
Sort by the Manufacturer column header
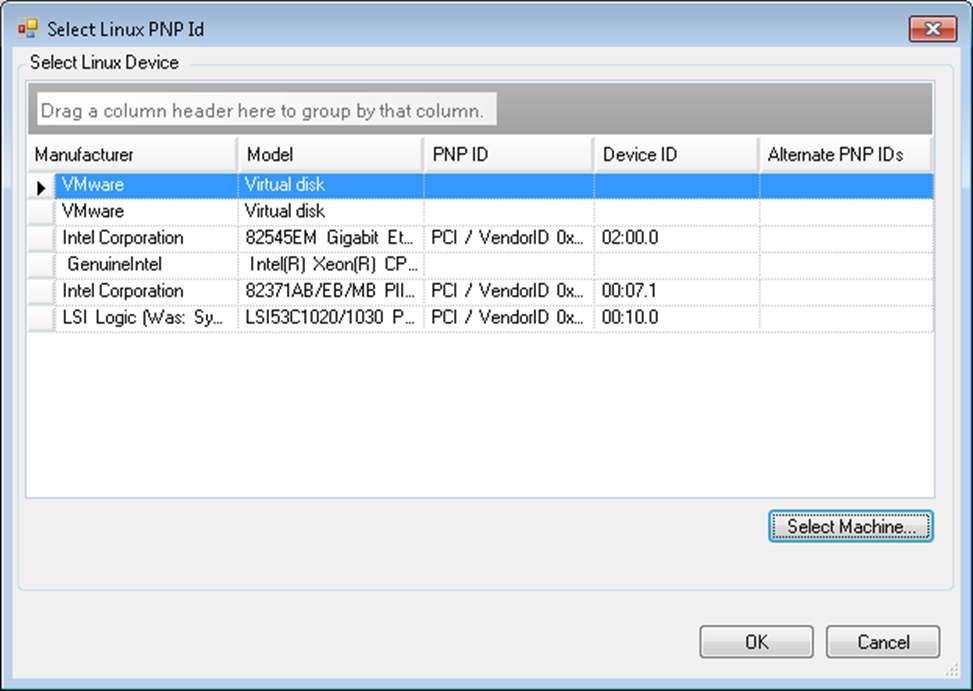pos(130,155)
